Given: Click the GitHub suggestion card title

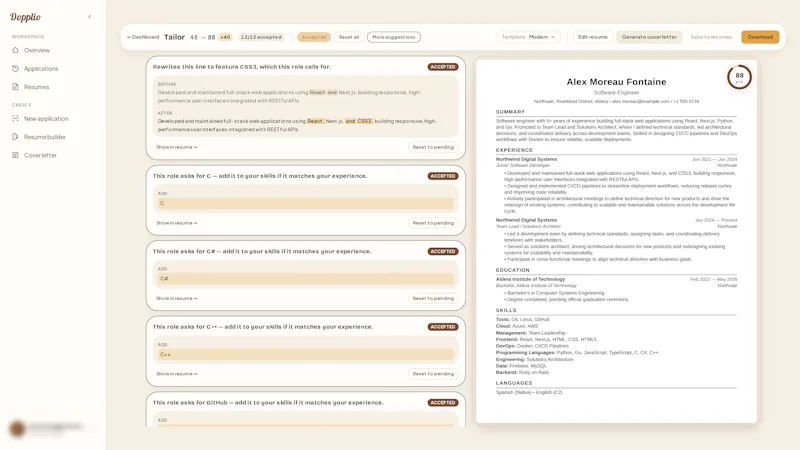Looking at the screenshot, I should tap(268, 403).
